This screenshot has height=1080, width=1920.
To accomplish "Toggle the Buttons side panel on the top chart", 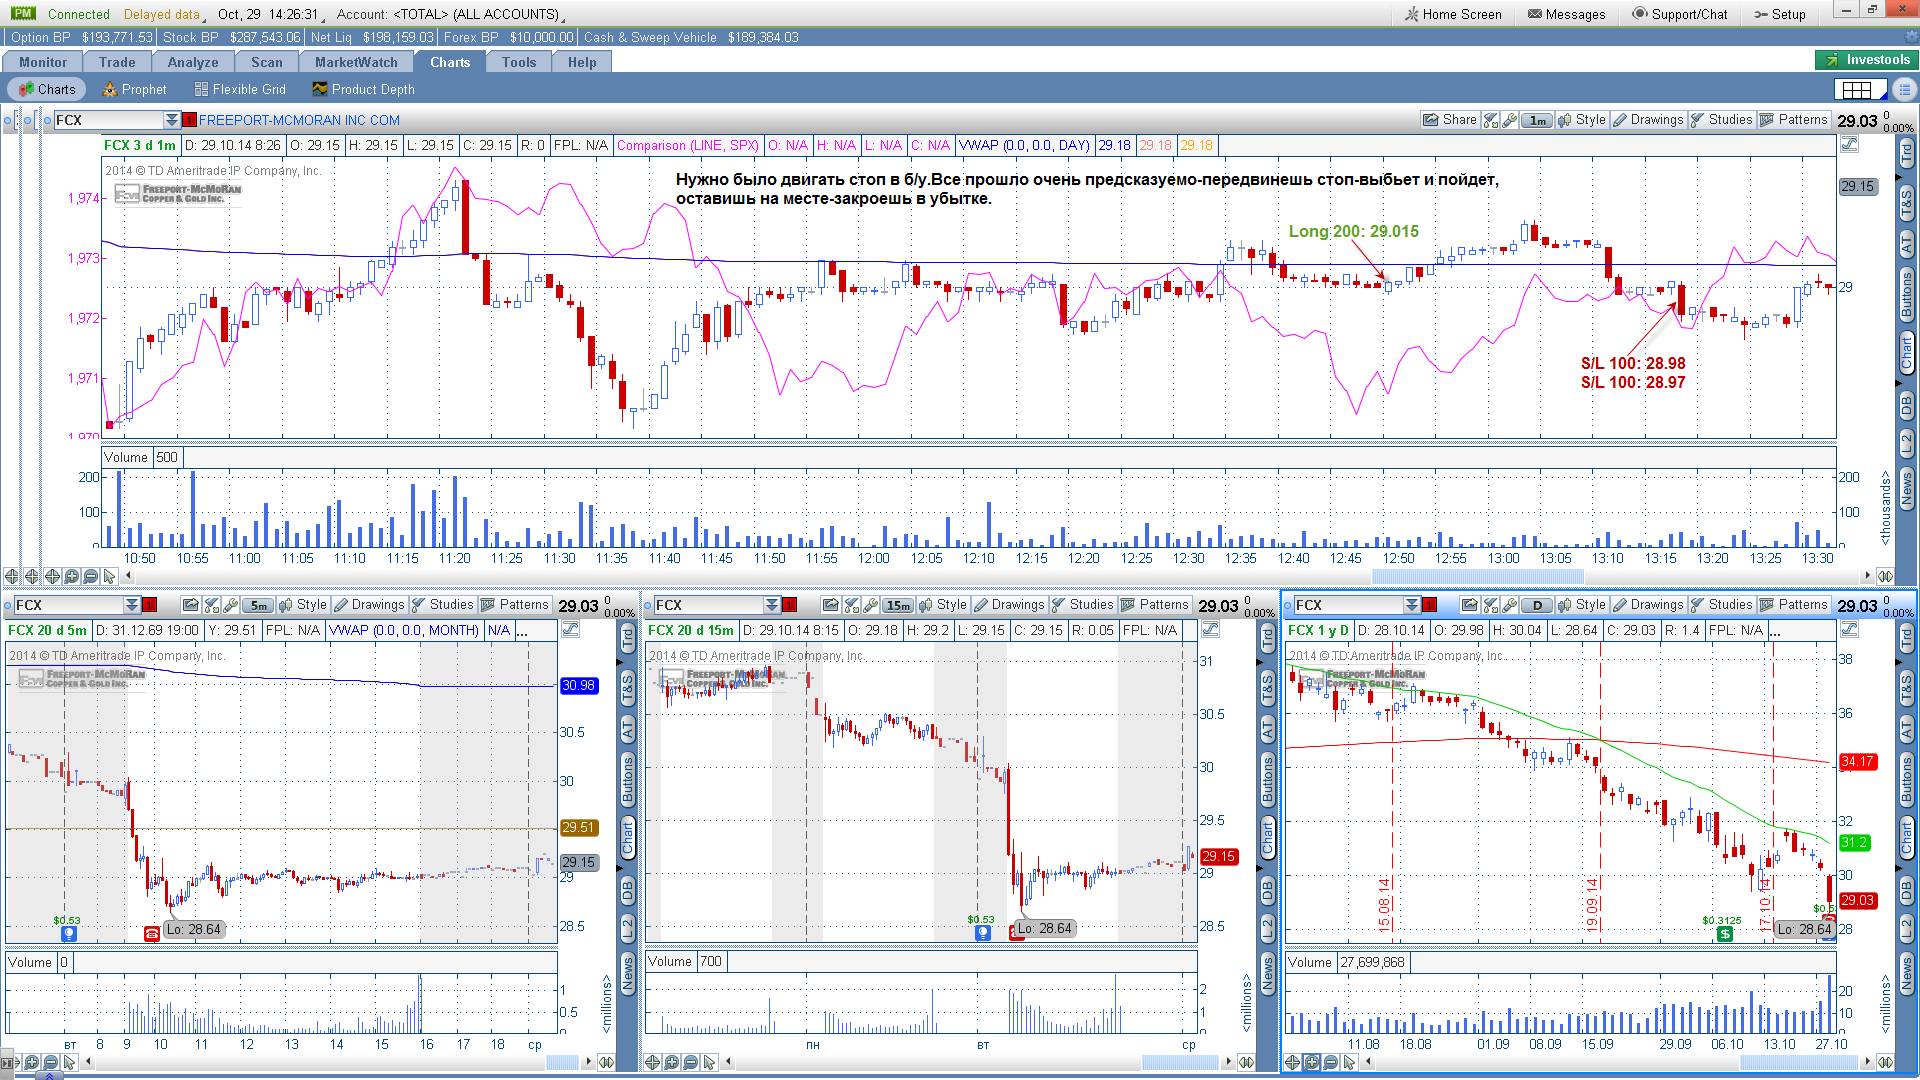I will (1907, 296).
